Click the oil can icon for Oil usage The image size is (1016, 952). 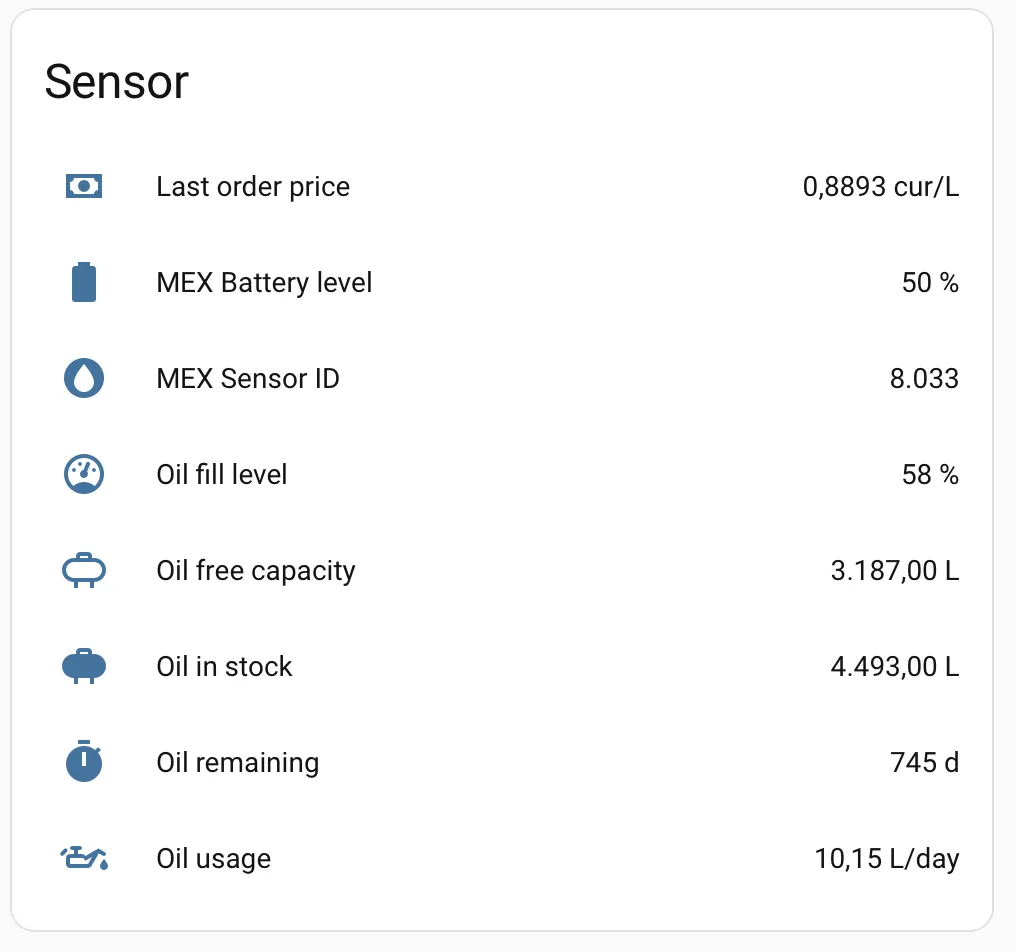(84, 858)
